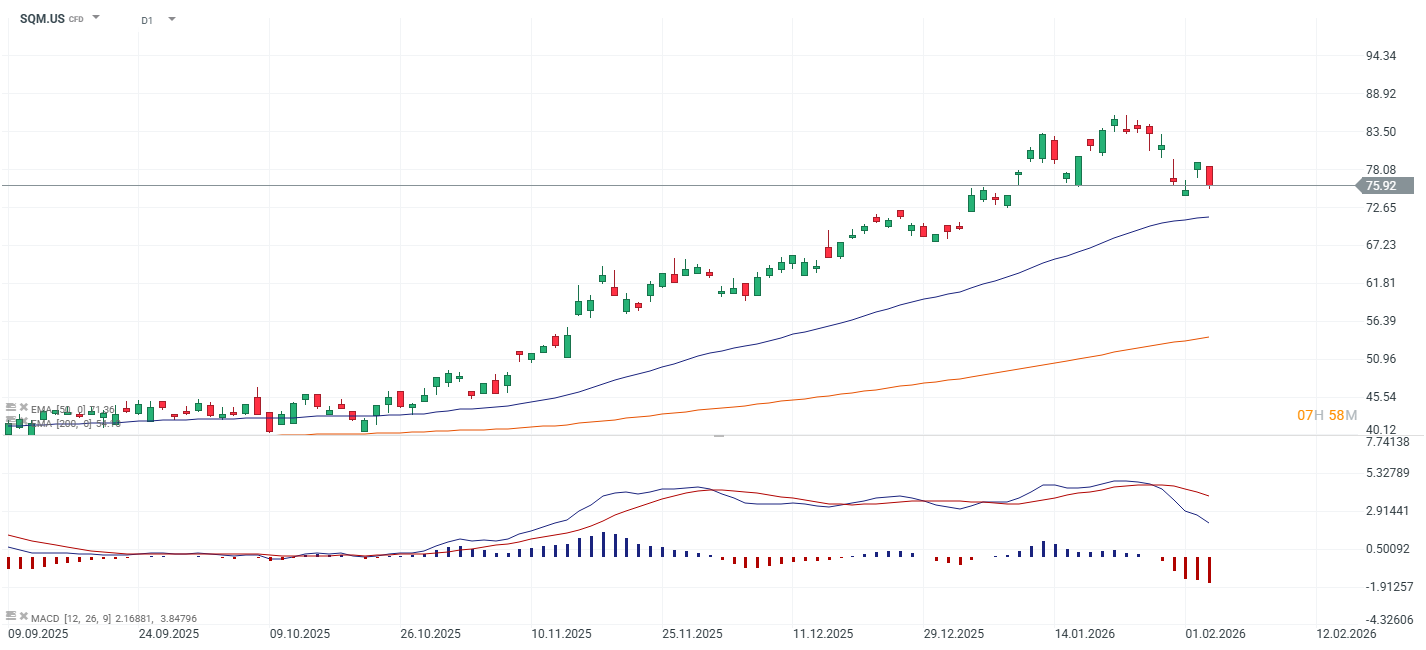Click the 07H 58M session countdown
The width and height of the screenshot is (1426, 650).
pyautogui.click(x=1328, y=412)
